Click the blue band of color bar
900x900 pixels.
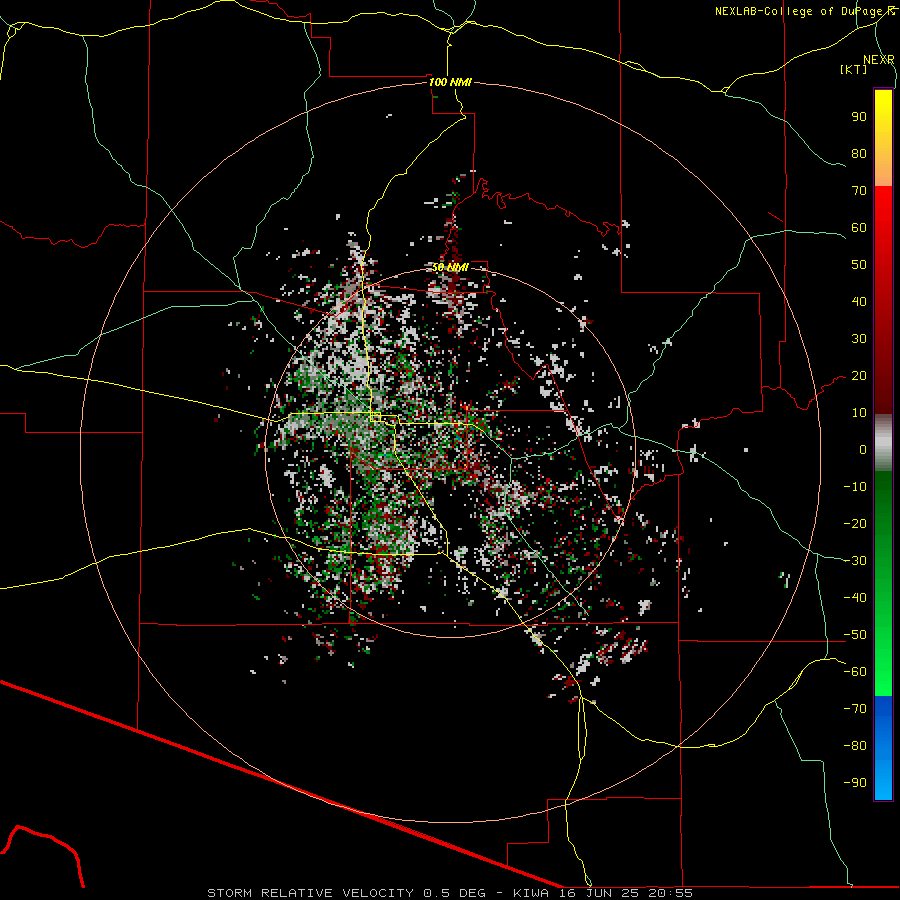883,747
